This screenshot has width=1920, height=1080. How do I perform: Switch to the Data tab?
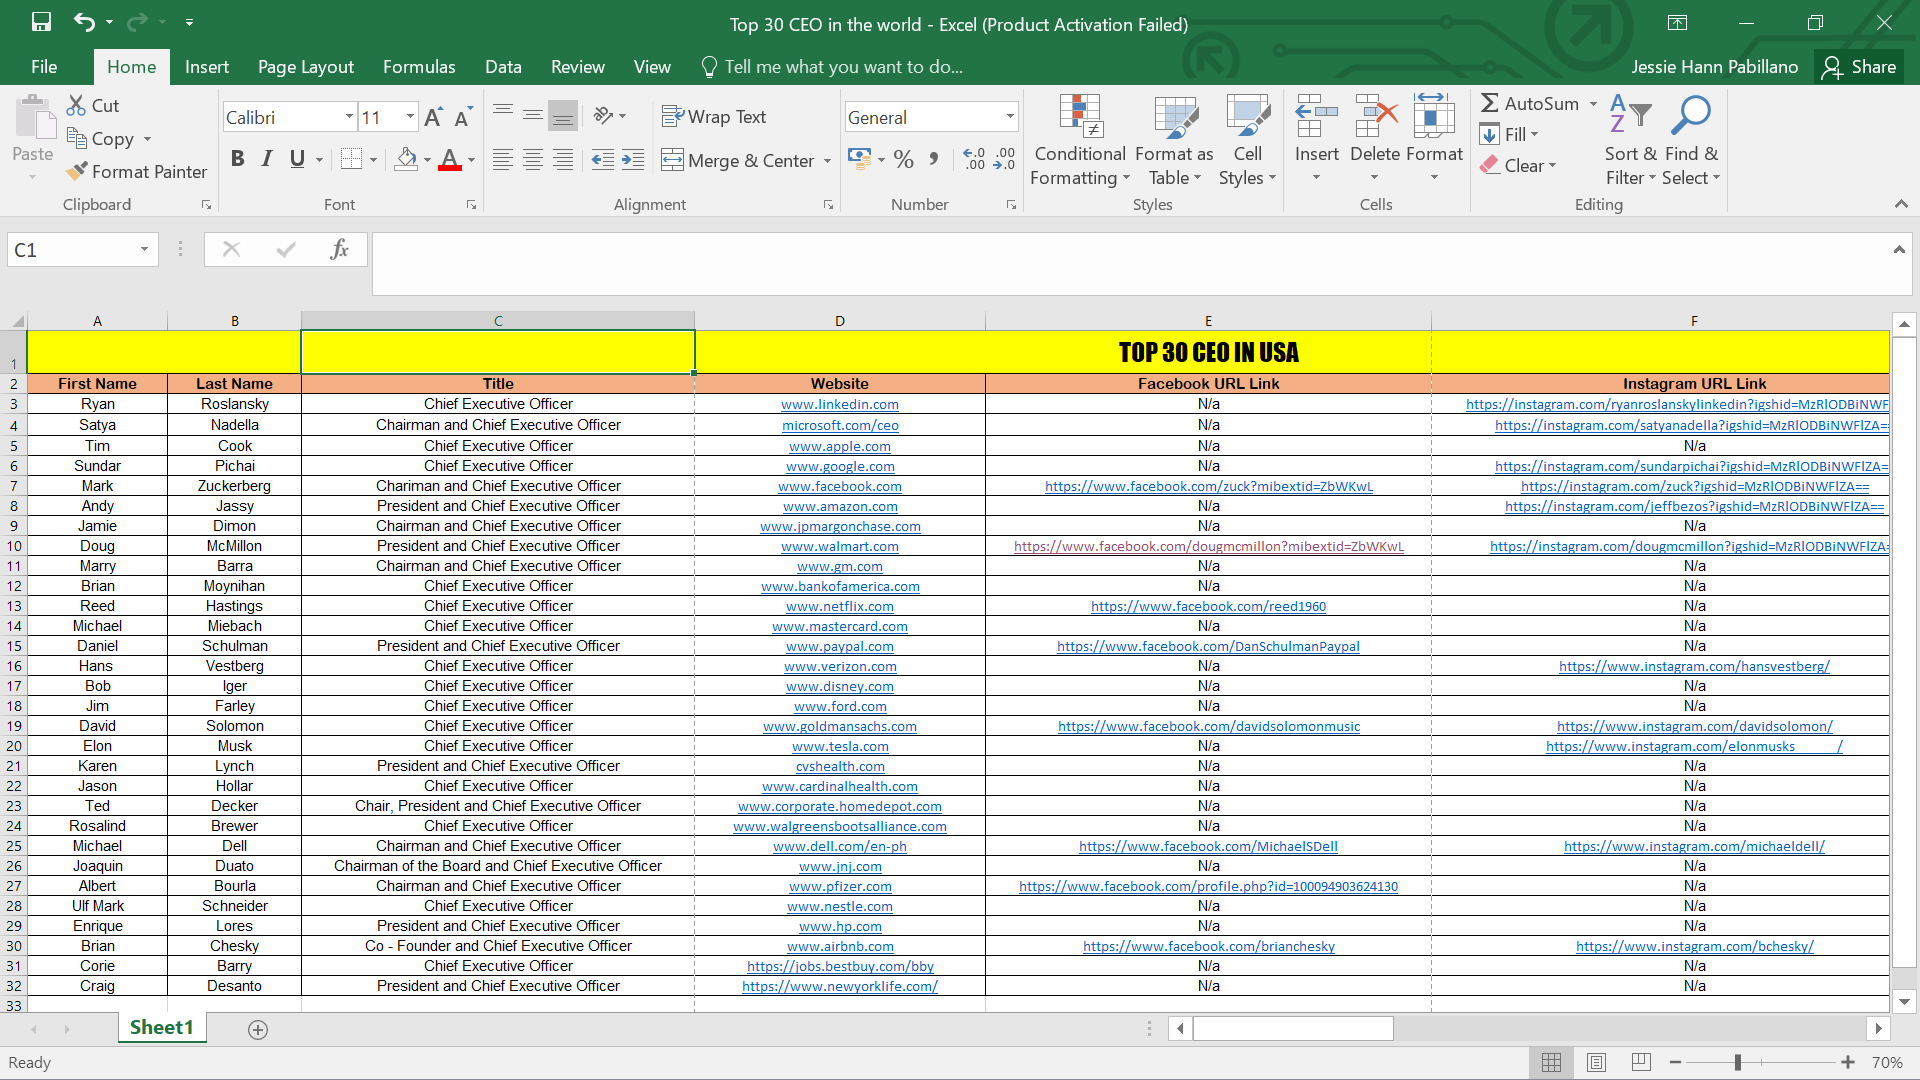(503, 67)
